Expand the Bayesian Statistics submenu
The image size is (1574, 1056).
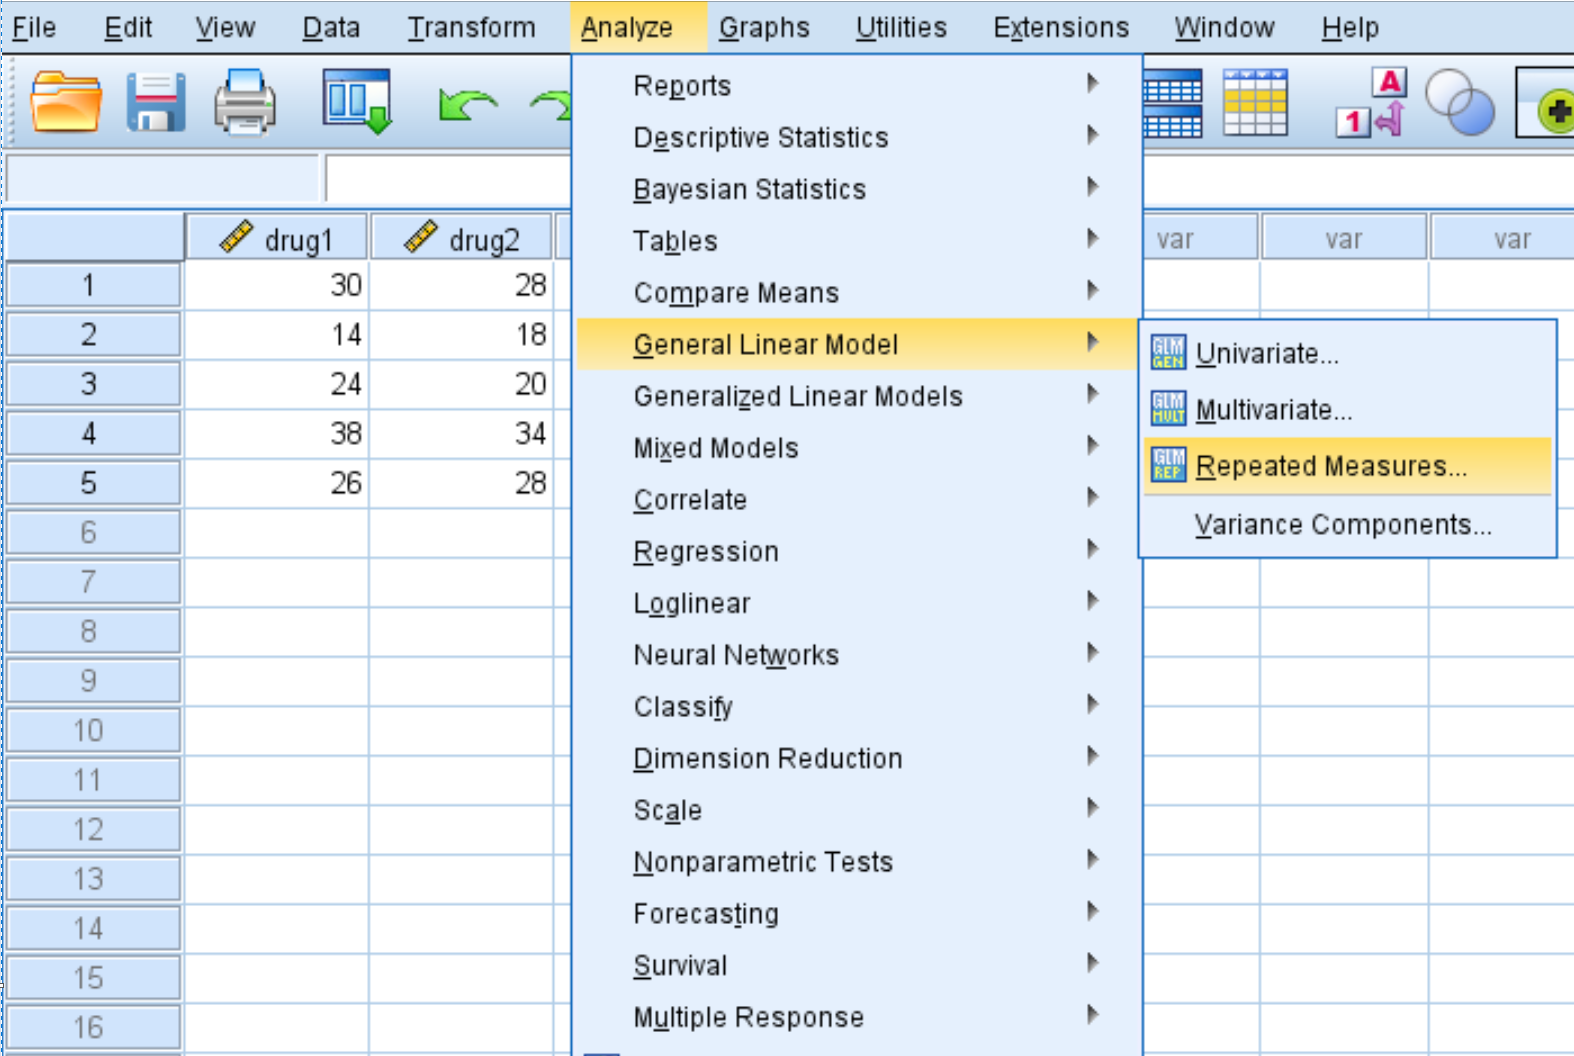pyautogui.click(x=858, y=189)
